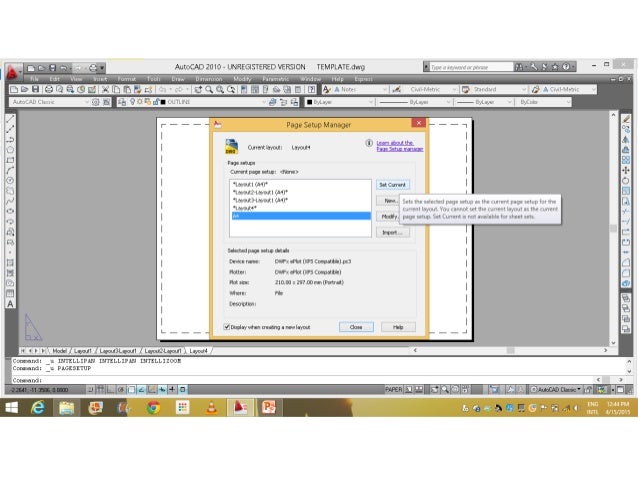
Task: Select the Line tool in Draw toolbar
Action: (10, 118)
